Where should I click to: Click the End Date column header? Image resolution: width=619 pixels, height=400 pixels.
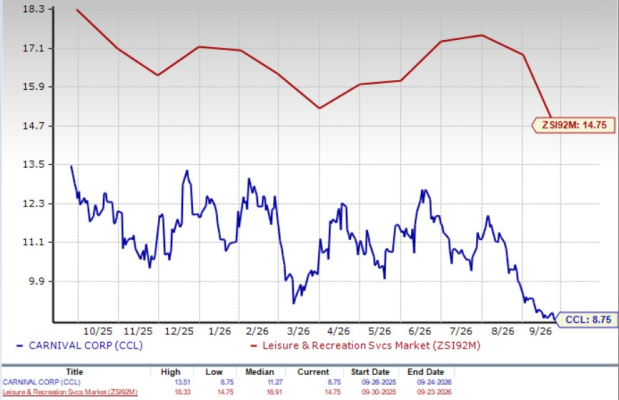(x=426, y=372)
